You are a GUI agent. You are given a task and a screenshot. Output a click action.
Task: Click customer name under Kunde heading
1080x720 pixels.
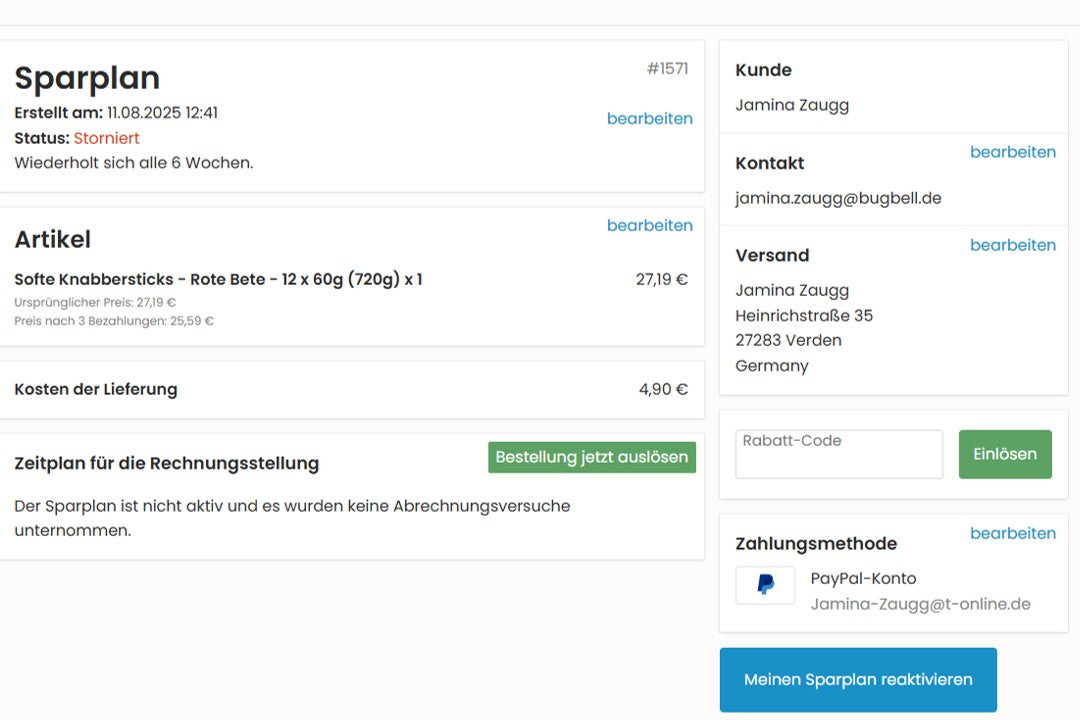(792, 105)
